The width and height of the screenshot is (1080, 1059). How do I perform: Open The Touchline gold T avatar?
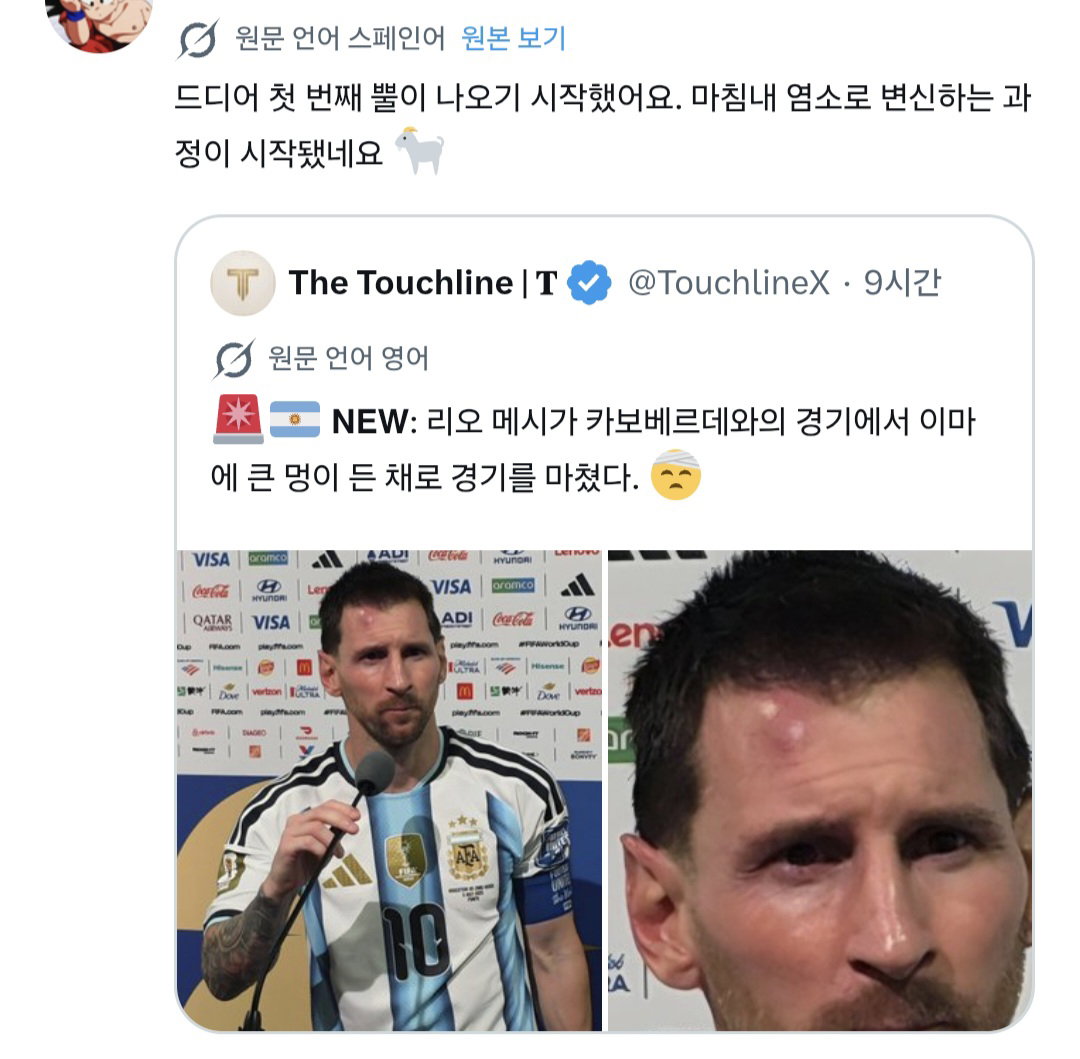[242, 283]
